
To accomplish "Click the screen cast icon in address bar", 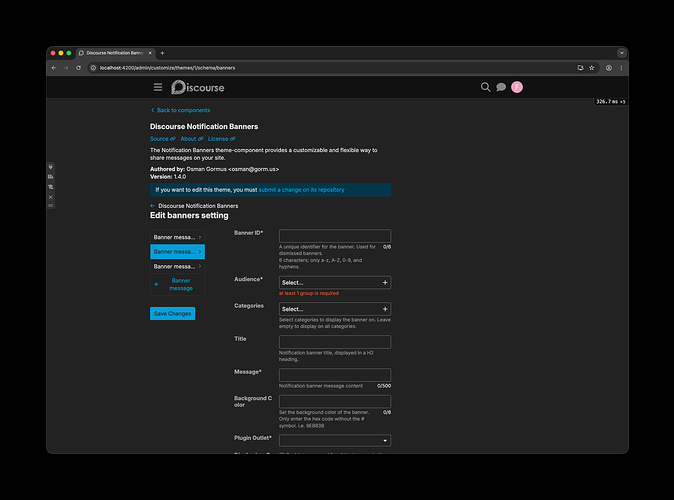I will tap(580, 68).
